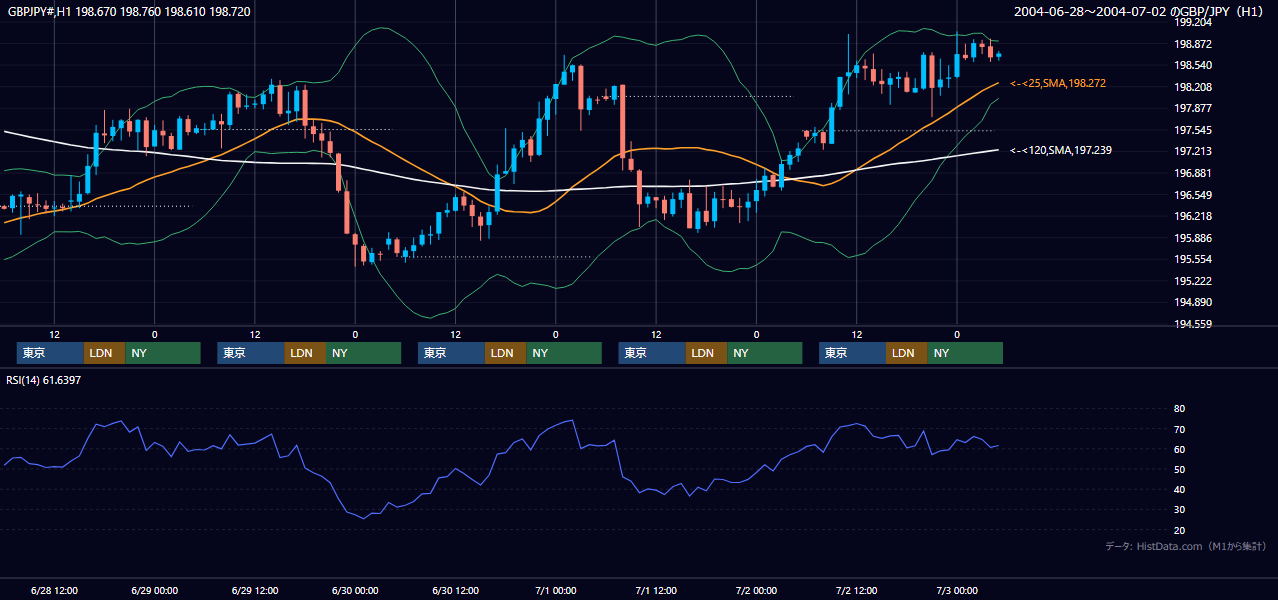Select the rightmost NY session block
Image resolution: width=1278 pixels, height=600 pixels.
tap(965, 353)
